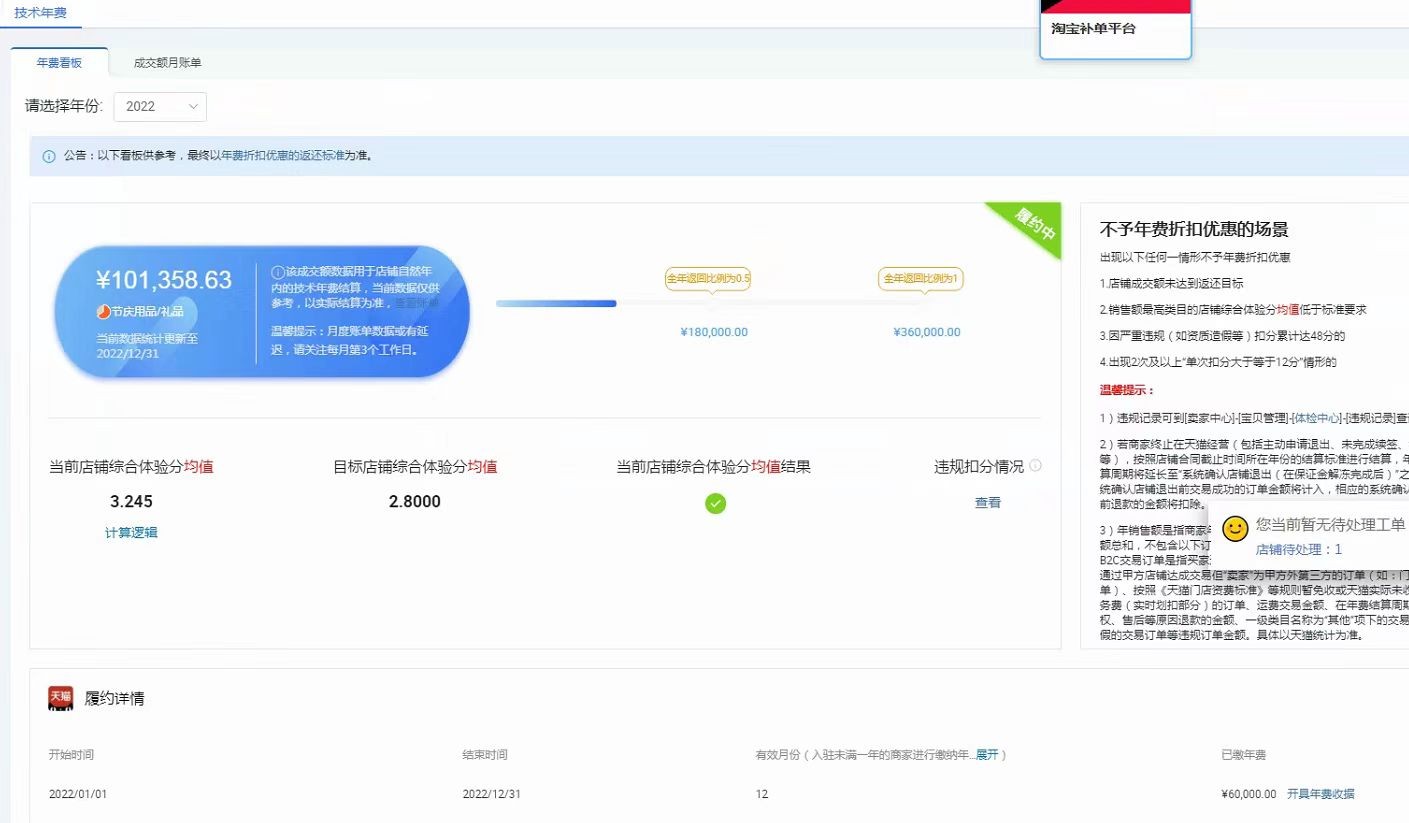Open the 体验中心 link in the tips

point(1316,417)
